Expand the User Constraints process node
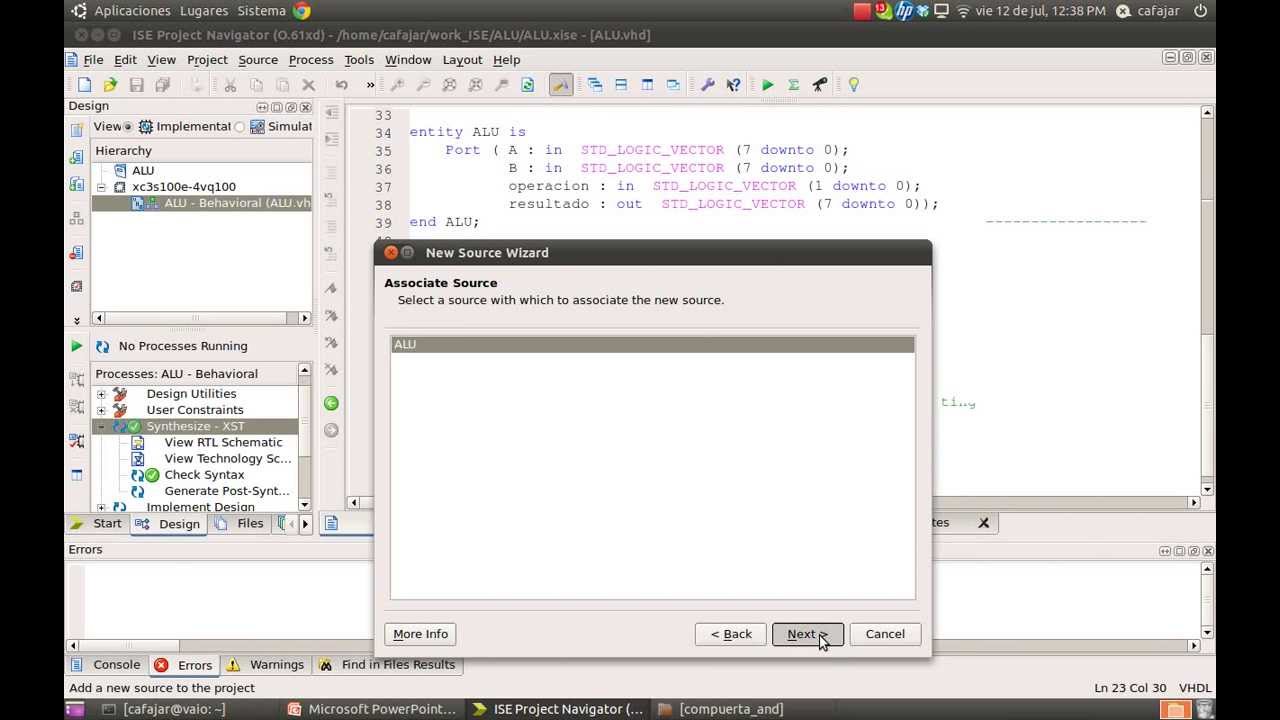1280x720 pixels. [101, 410]
